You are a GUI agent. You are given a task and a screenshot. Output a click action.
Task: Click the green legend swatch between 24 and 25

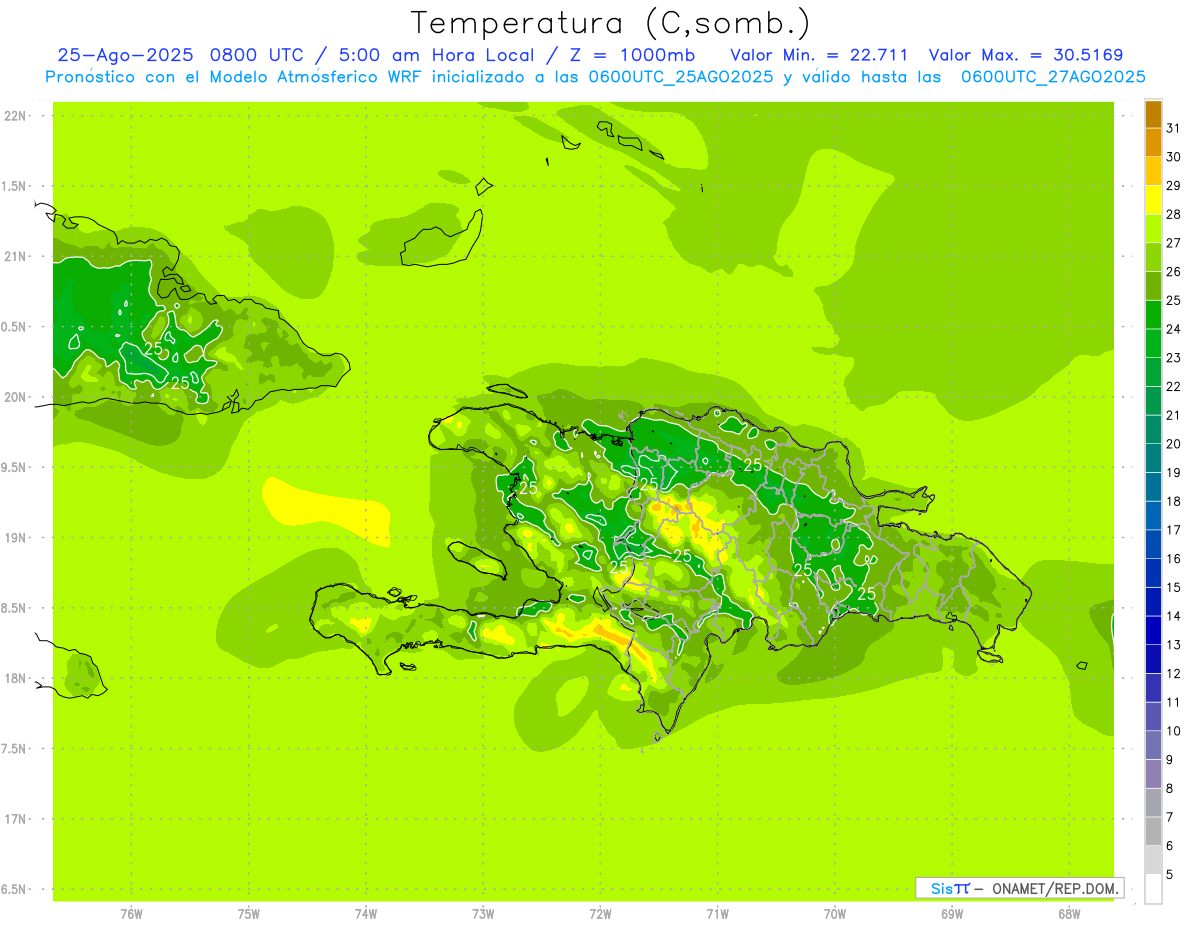tap(1153, 315)
